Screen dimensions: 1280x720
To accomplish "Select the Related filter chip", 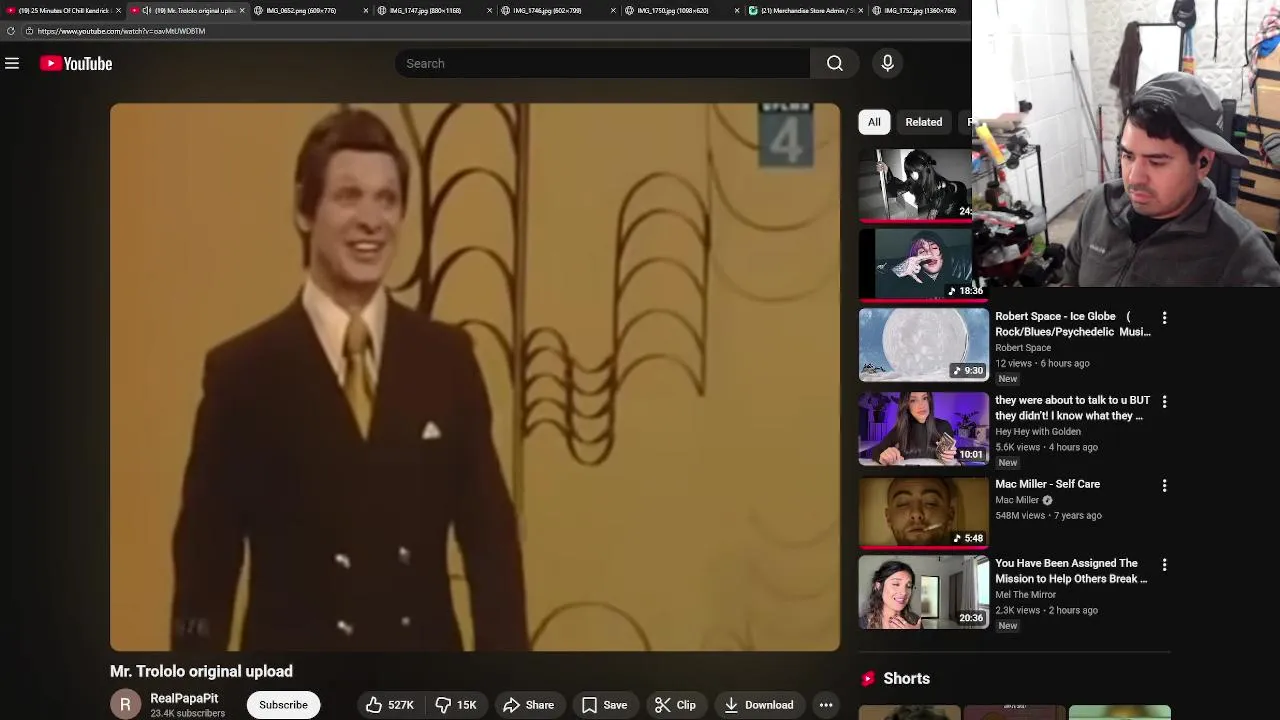I will (923, 122).
